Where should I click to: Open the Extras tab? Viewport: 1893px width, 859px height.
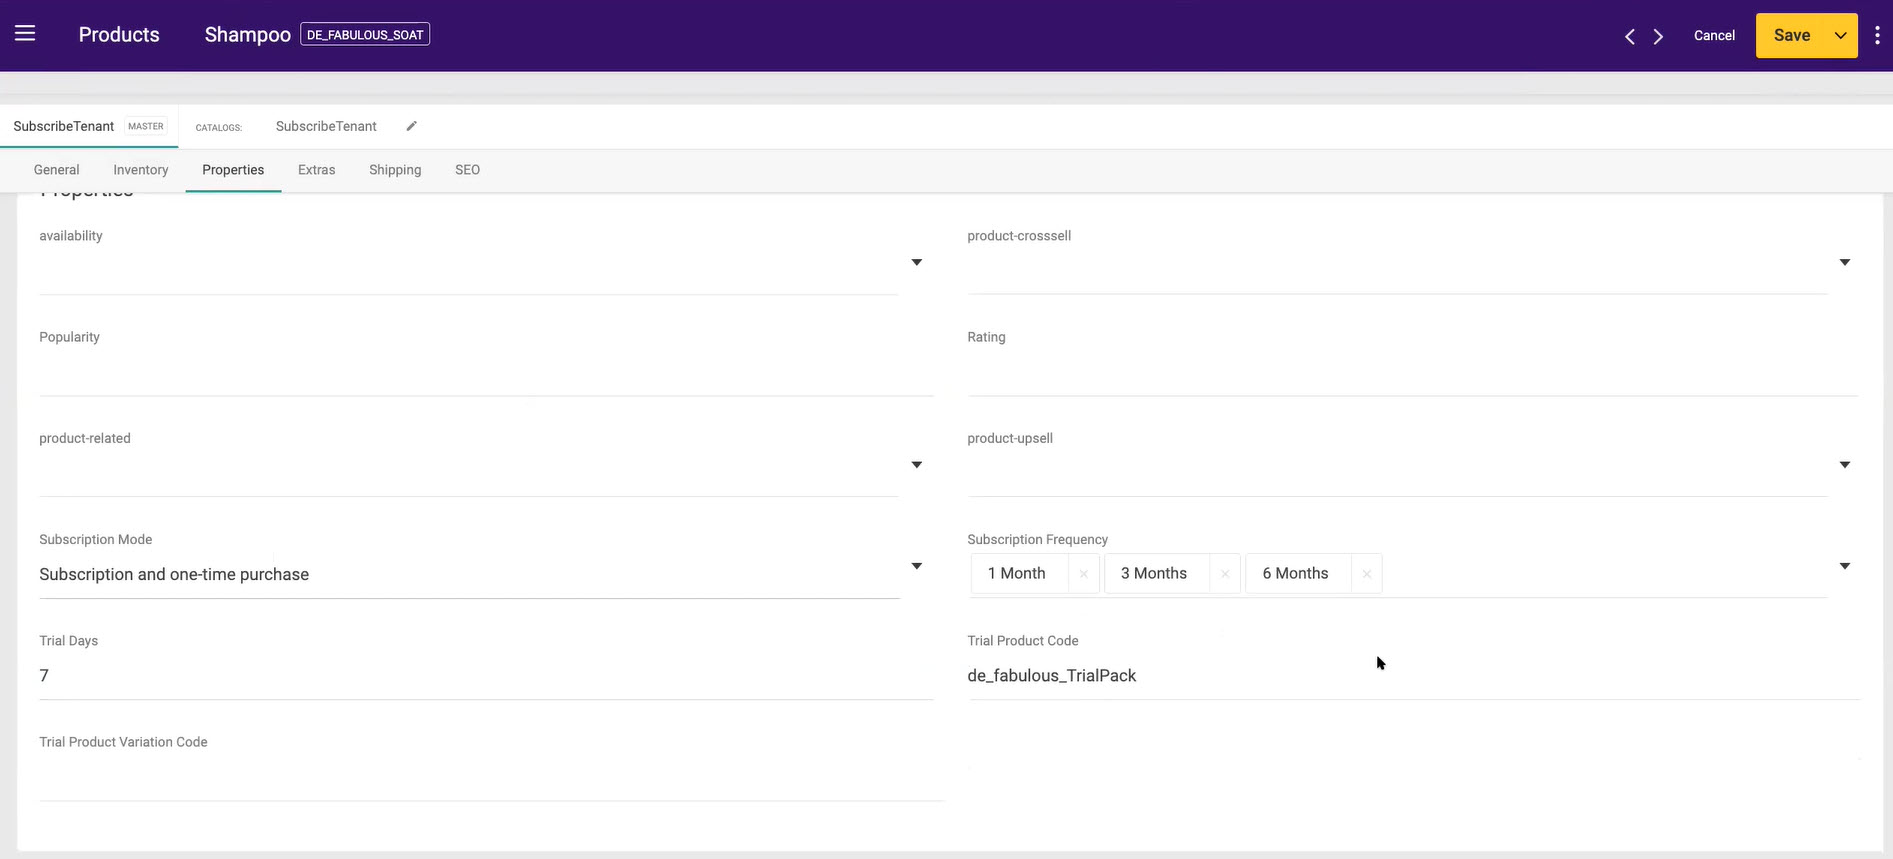click(316, 170)
